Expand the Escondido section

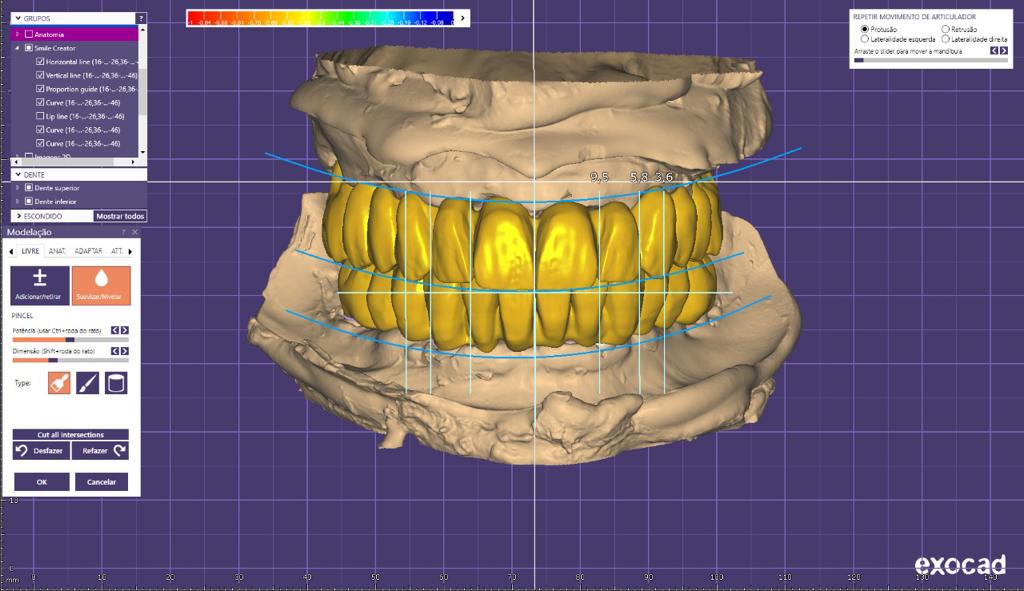click(x=17, y=216)
